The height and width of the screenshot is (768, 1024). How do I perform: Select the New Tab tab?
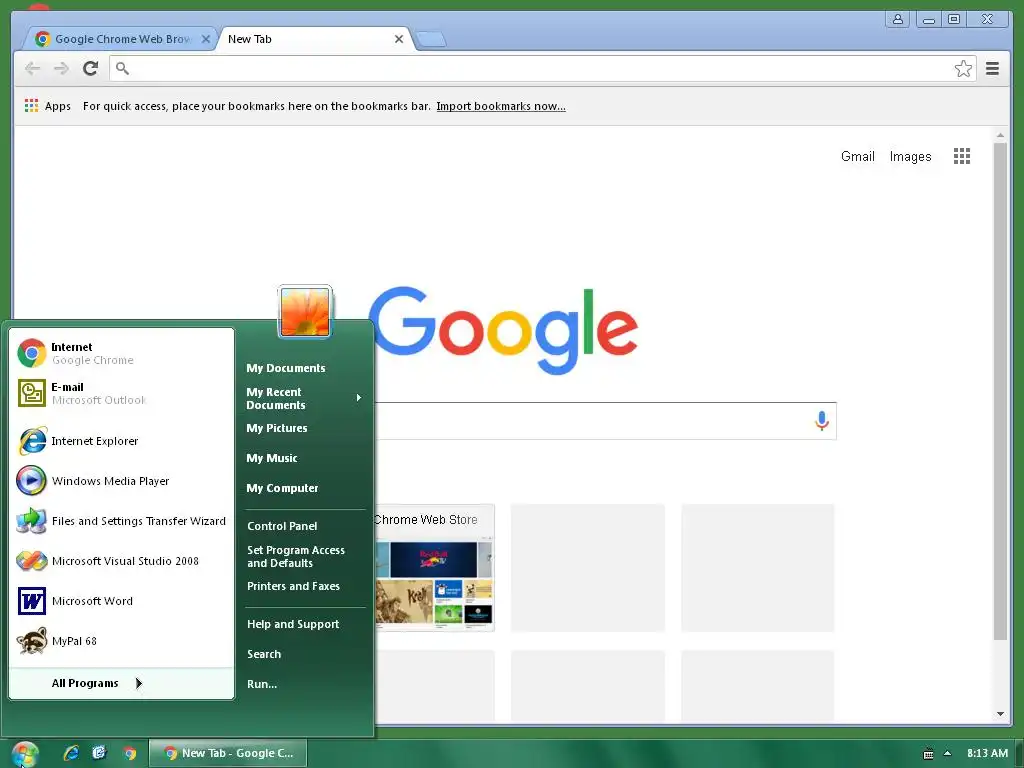pos(313,39)
